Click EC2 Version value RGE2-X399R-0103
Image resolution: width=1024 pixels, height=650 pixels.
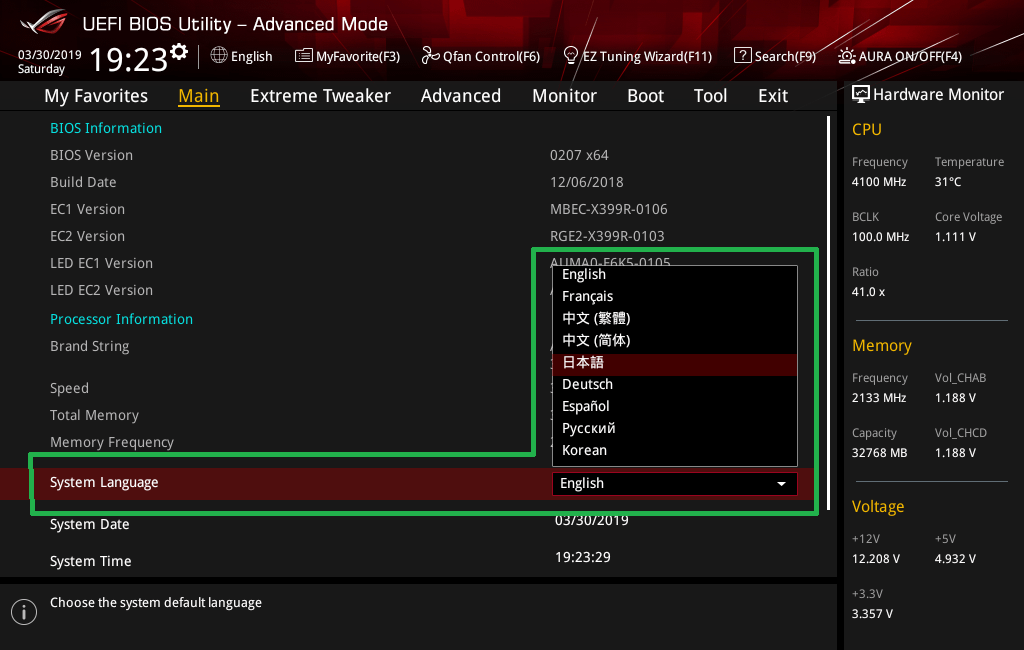[x=607, y=236]
